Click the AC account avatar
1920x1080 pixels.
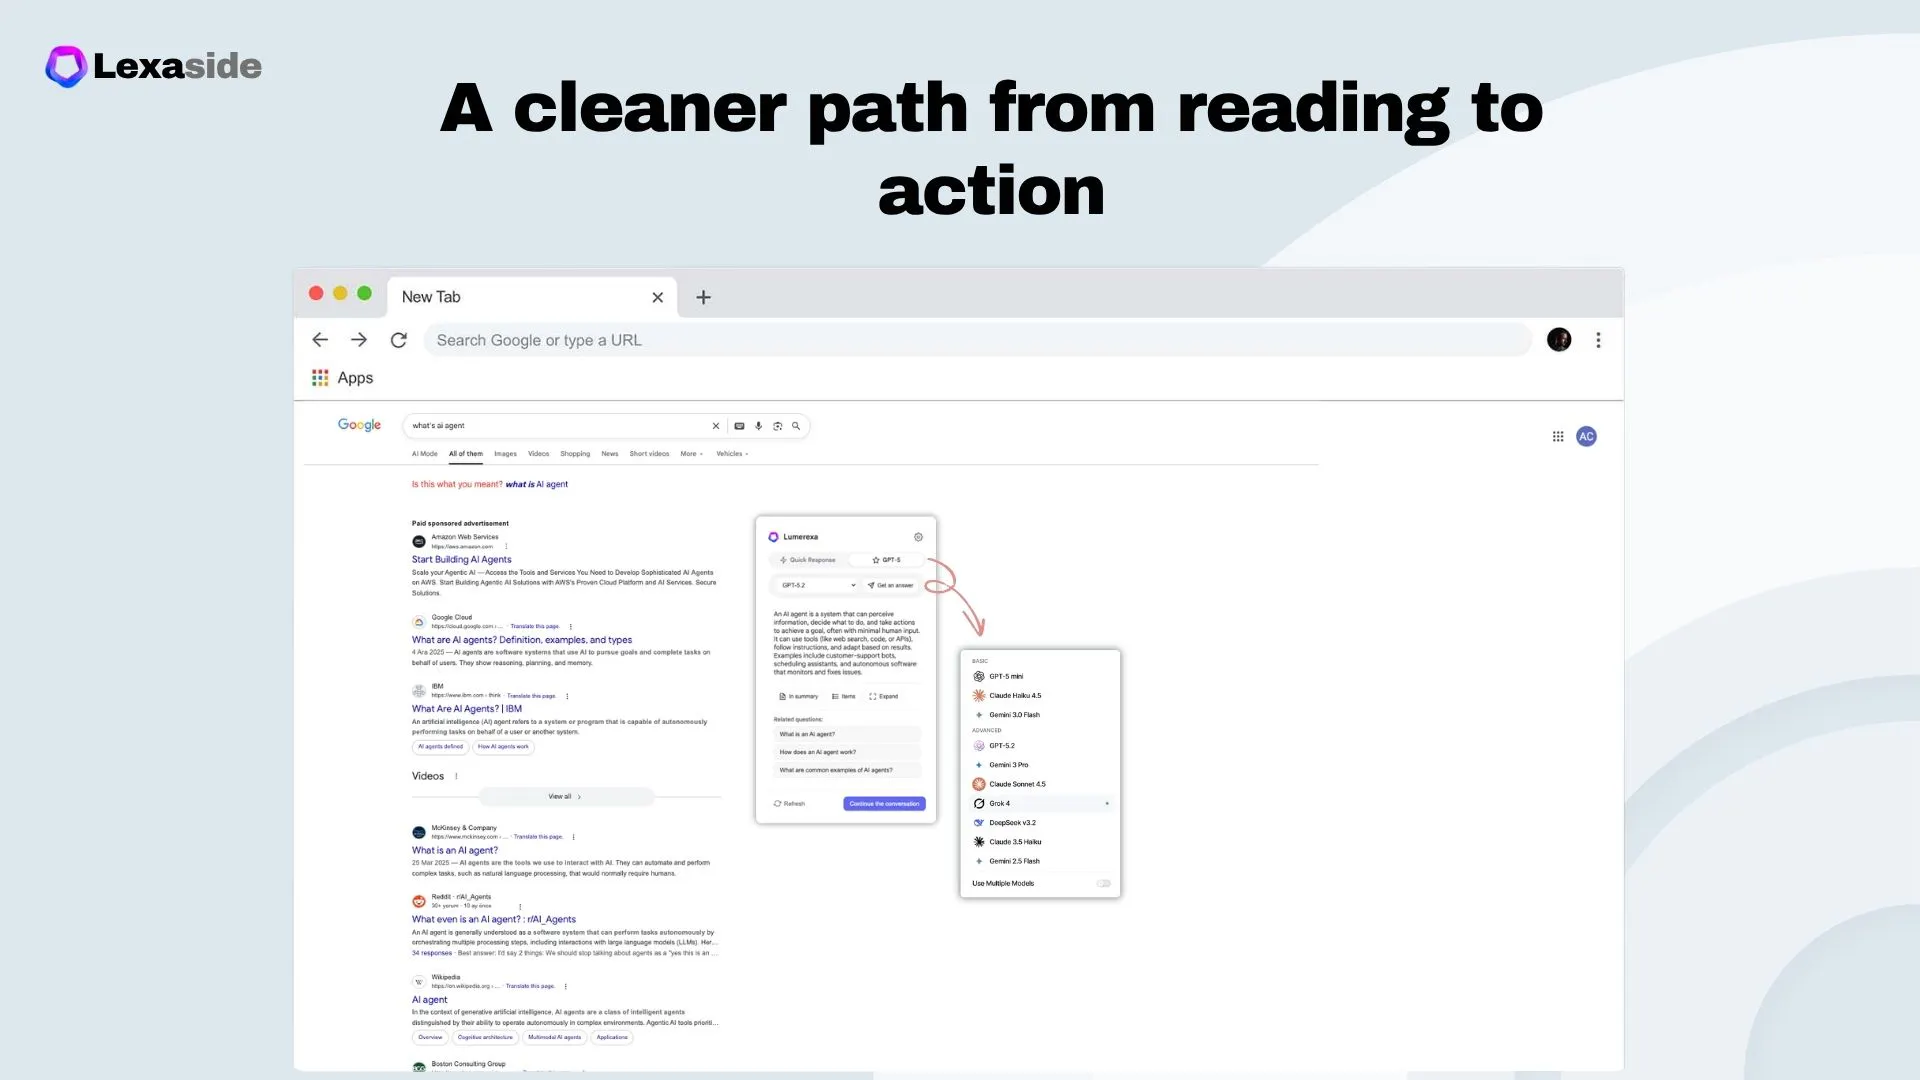coord(1586,436)
